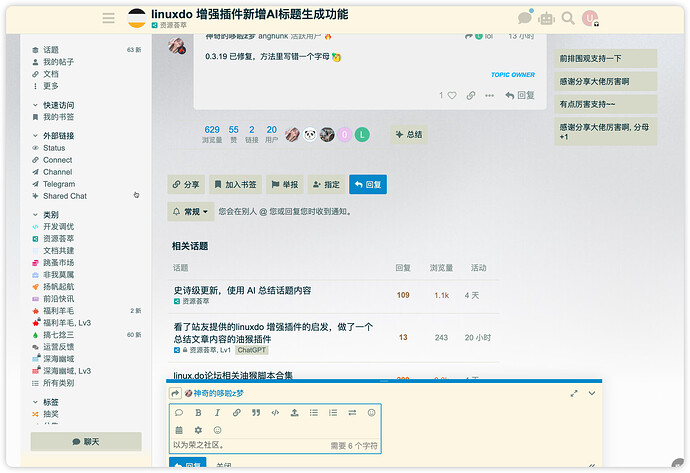Open emoji picker at end of first toolbar row
The image size is (690, 473).
pos(371,413)
